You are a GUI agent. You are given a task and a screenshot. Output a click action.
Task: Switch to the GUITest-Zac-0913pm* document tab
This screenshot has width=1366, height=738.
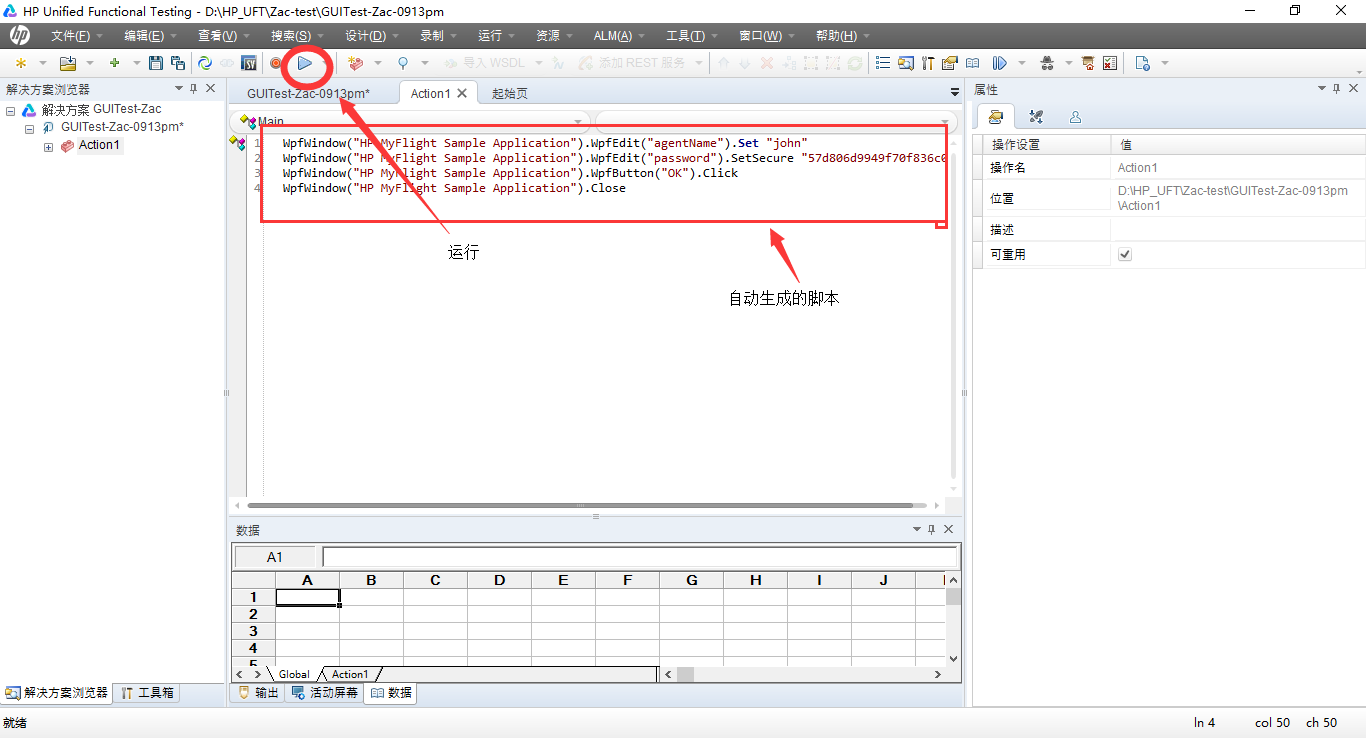tap(308, 93)
